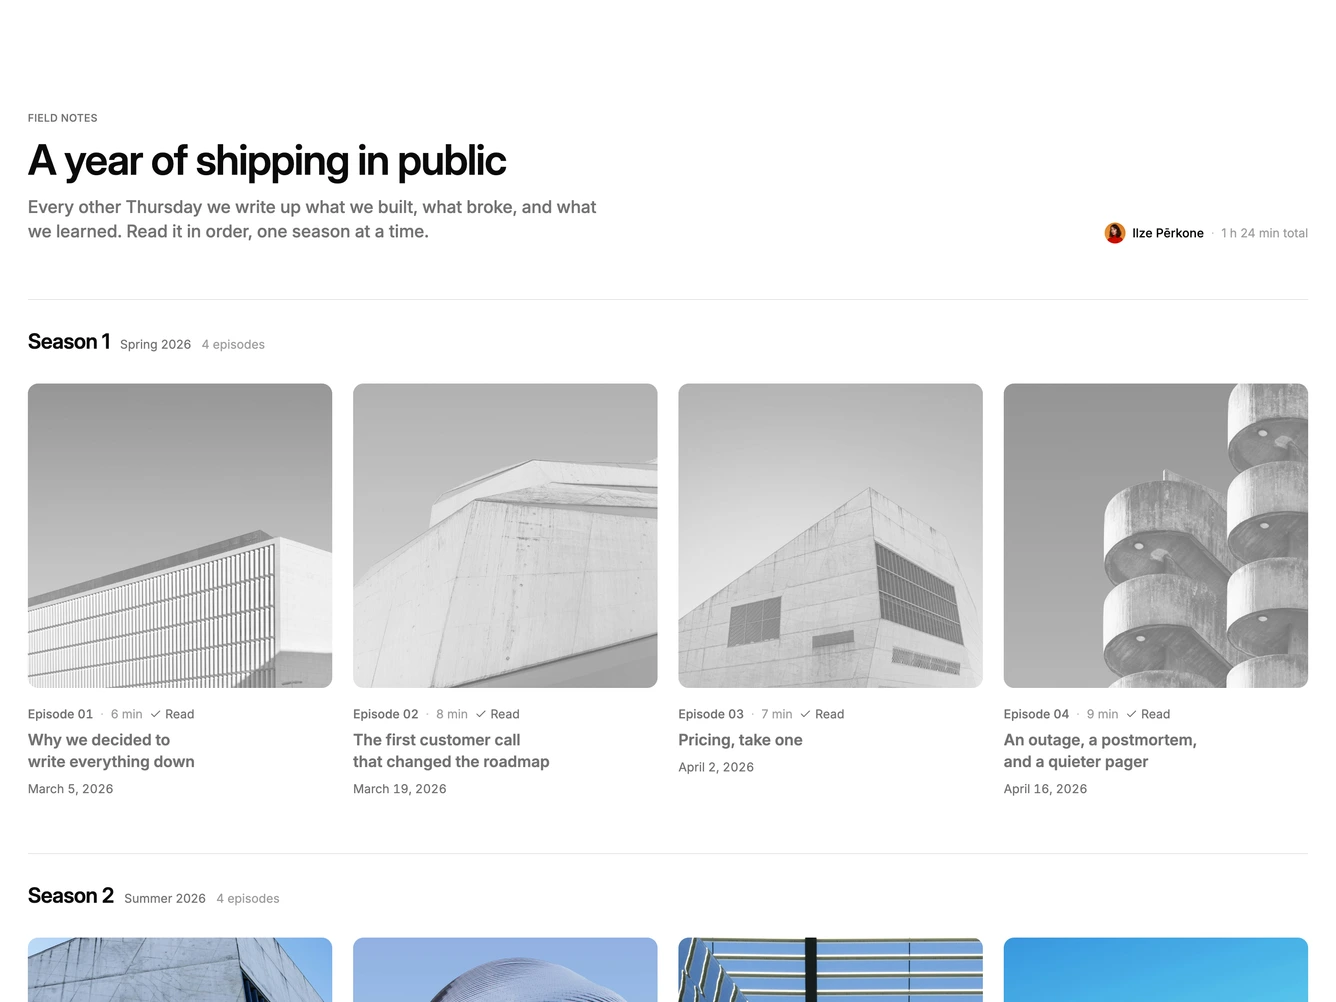Click the '6 min' reading time
Viewport: 1336px width, 1002px height.
tap(127, 714)
